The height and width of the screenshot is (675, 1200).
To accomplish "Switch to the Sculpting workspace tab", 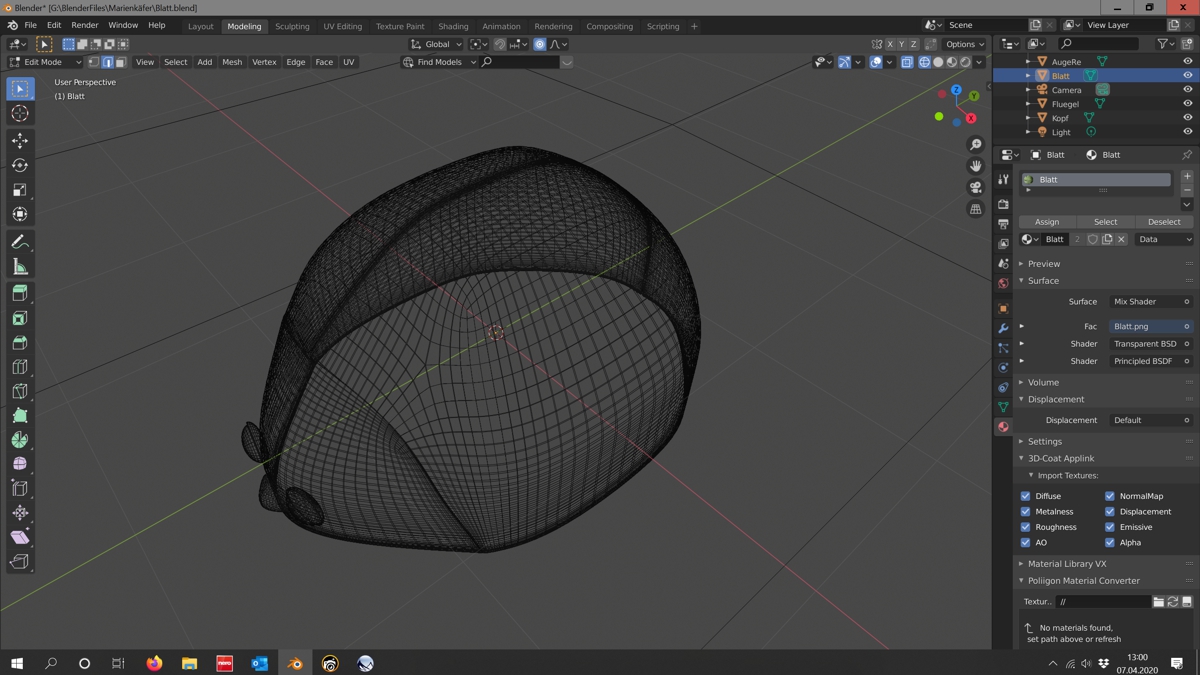I will [292, 26].
